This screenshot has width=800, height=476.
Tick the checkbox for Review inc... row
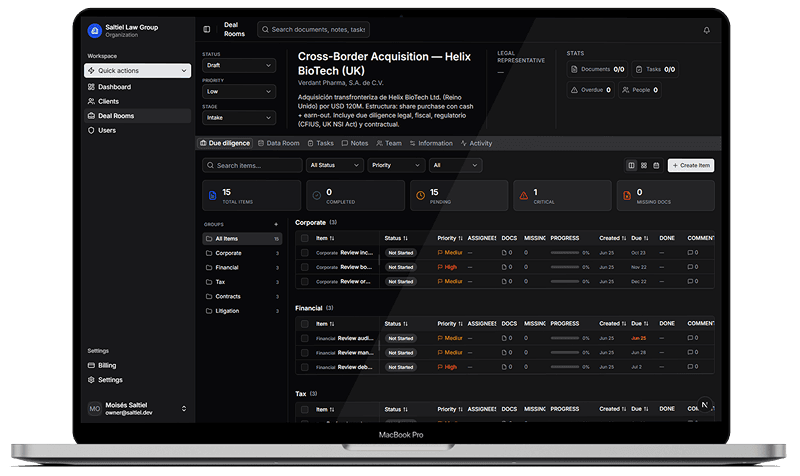(305, 253)
